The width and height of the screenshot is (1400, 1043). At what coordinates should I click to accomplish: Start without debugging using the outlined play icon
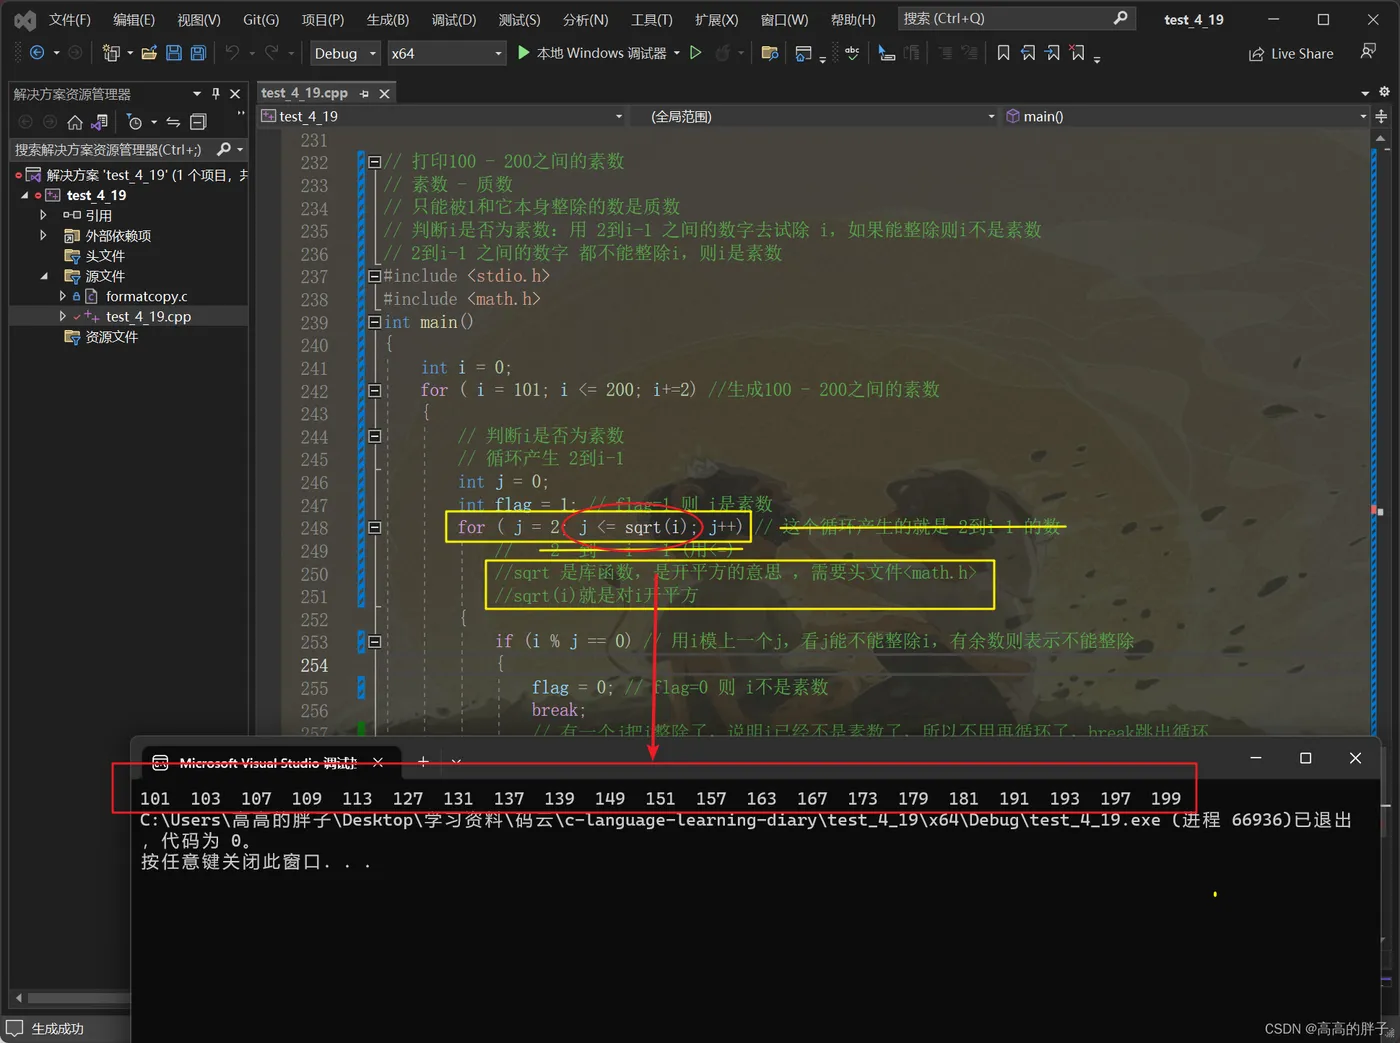click(696, 53)
